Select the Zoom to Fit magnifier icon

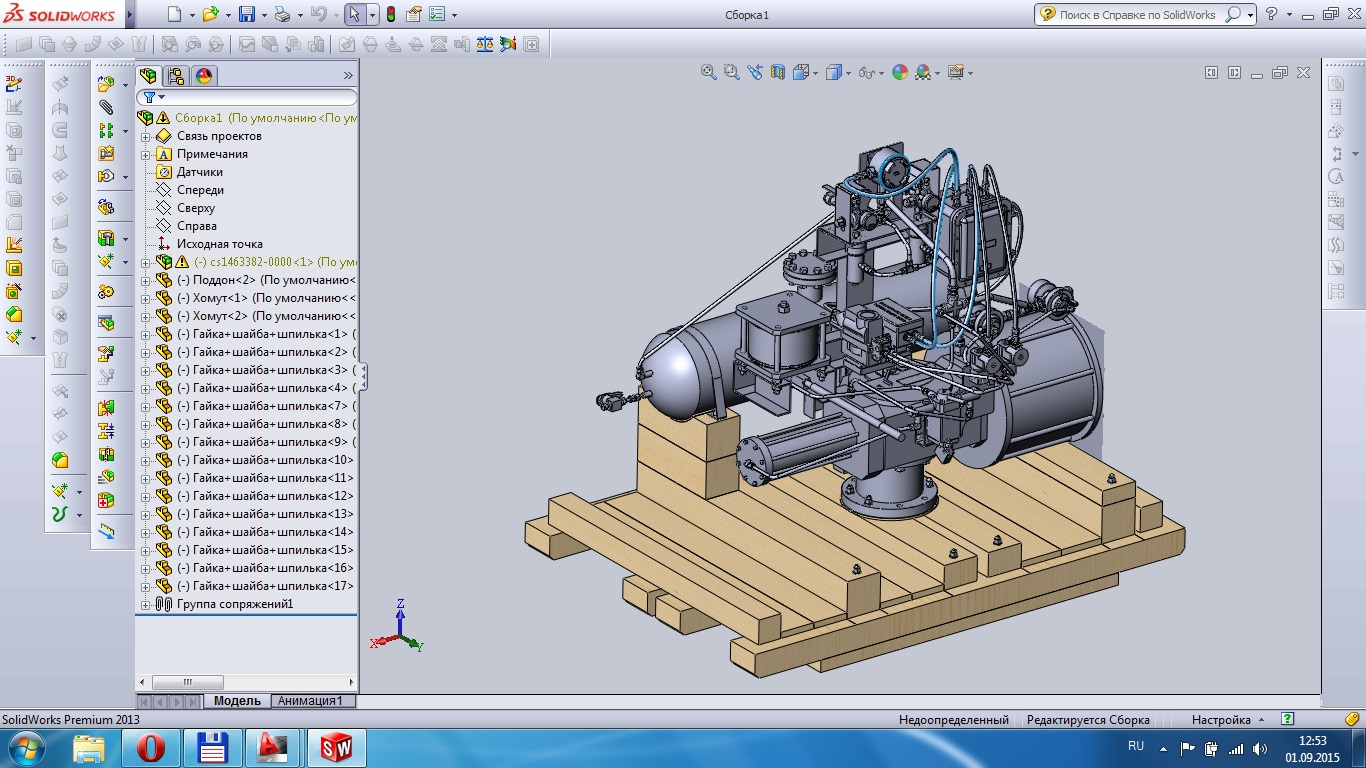[x=708, y=72]
